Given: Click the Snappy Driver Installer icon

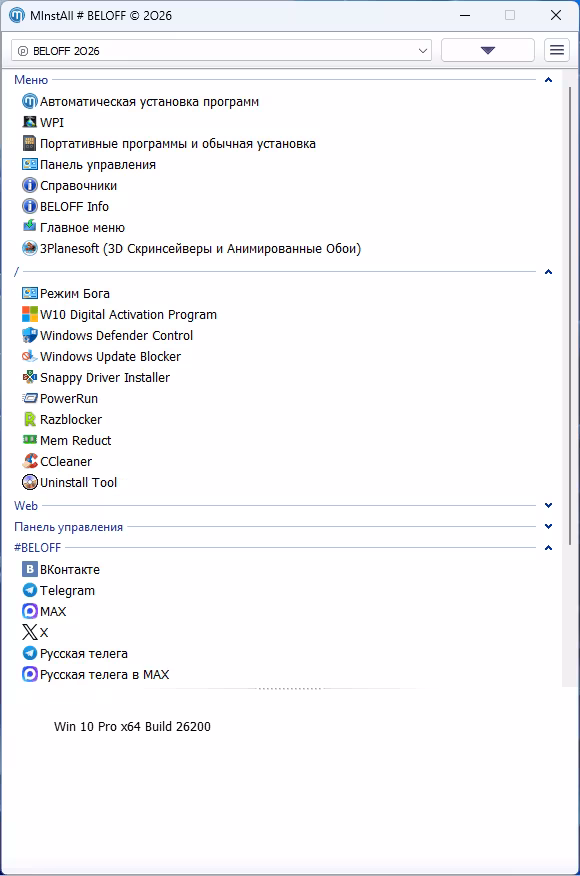Looking at the screenshot, I should (x=30, y=378).
